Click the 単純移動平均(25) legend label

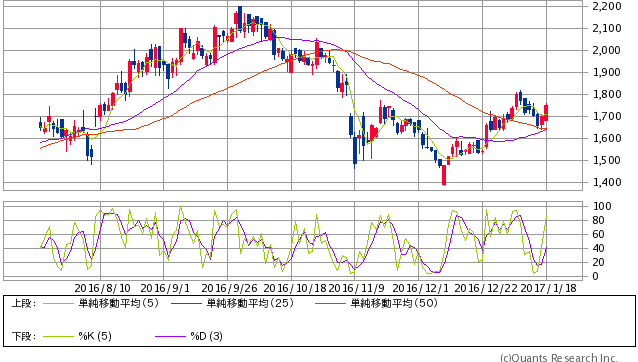(x=250, y=303)
